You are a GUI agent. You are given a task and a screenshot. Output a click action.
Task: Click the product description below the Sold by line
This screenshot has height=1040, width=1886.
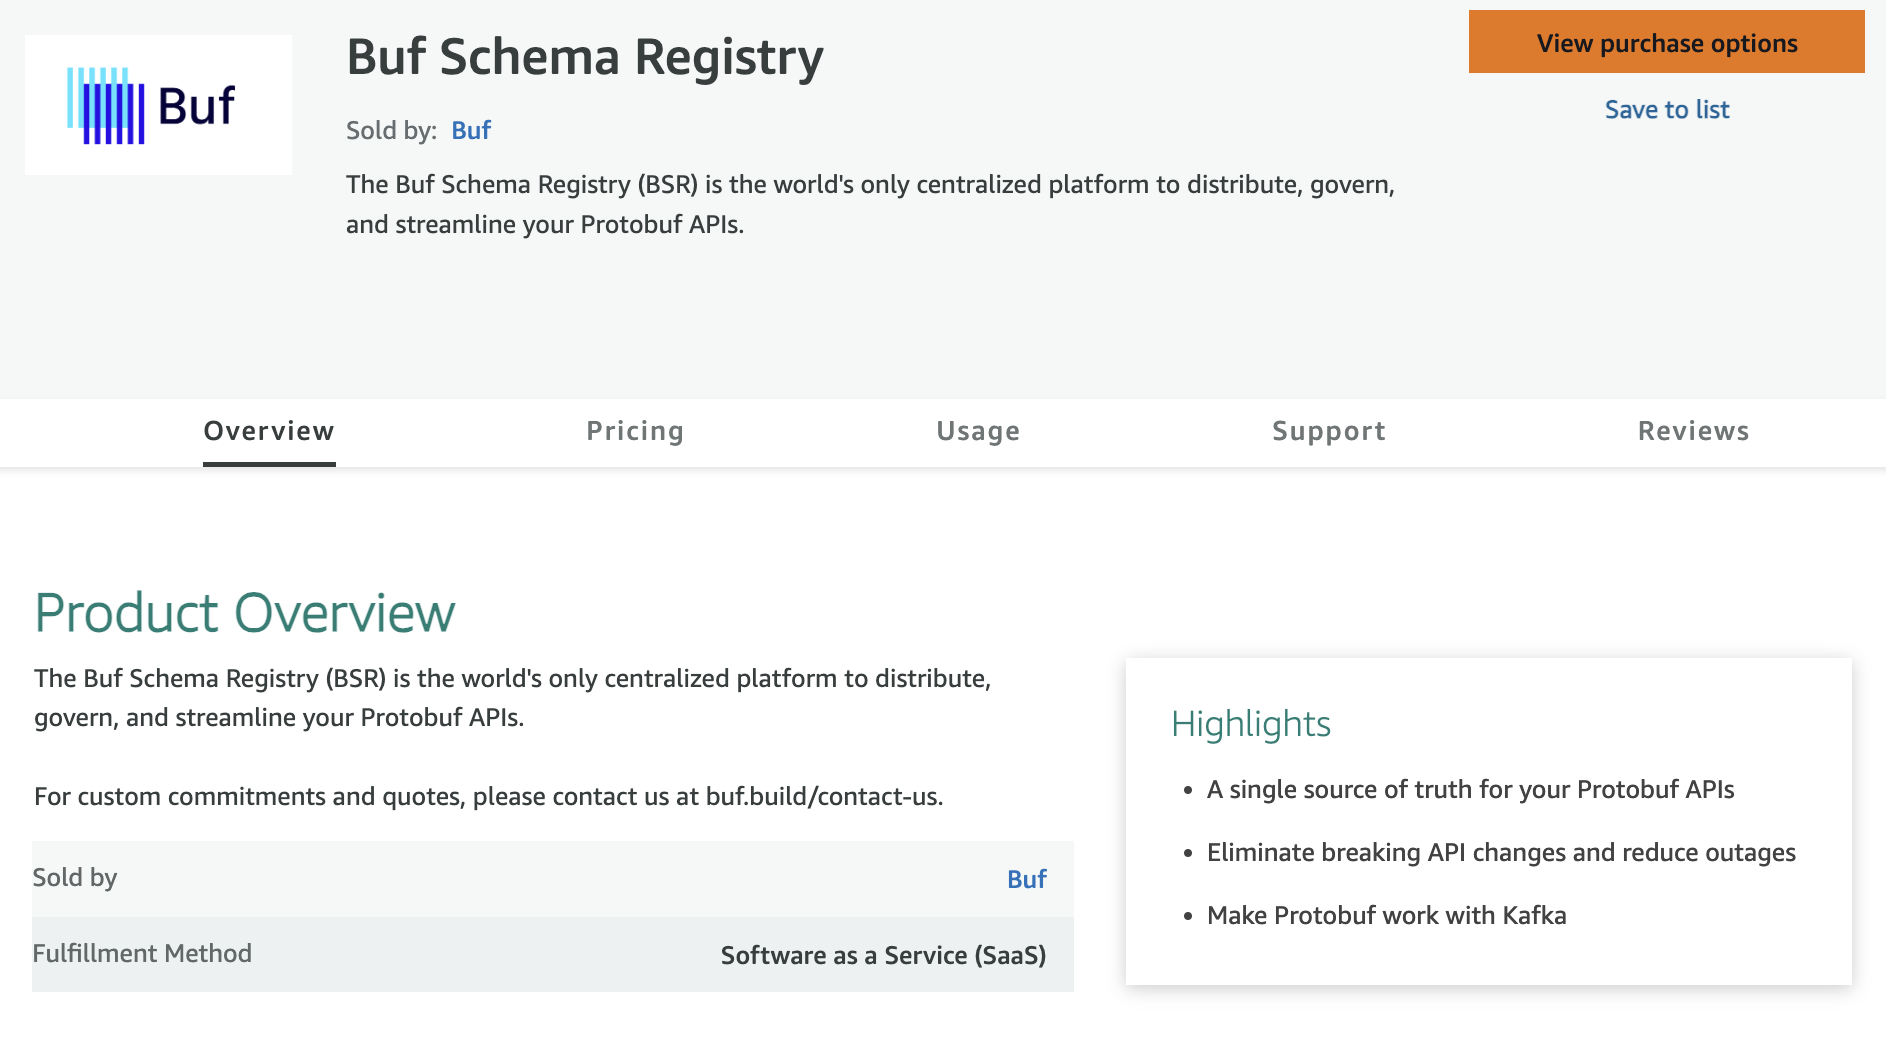[870, 205]
